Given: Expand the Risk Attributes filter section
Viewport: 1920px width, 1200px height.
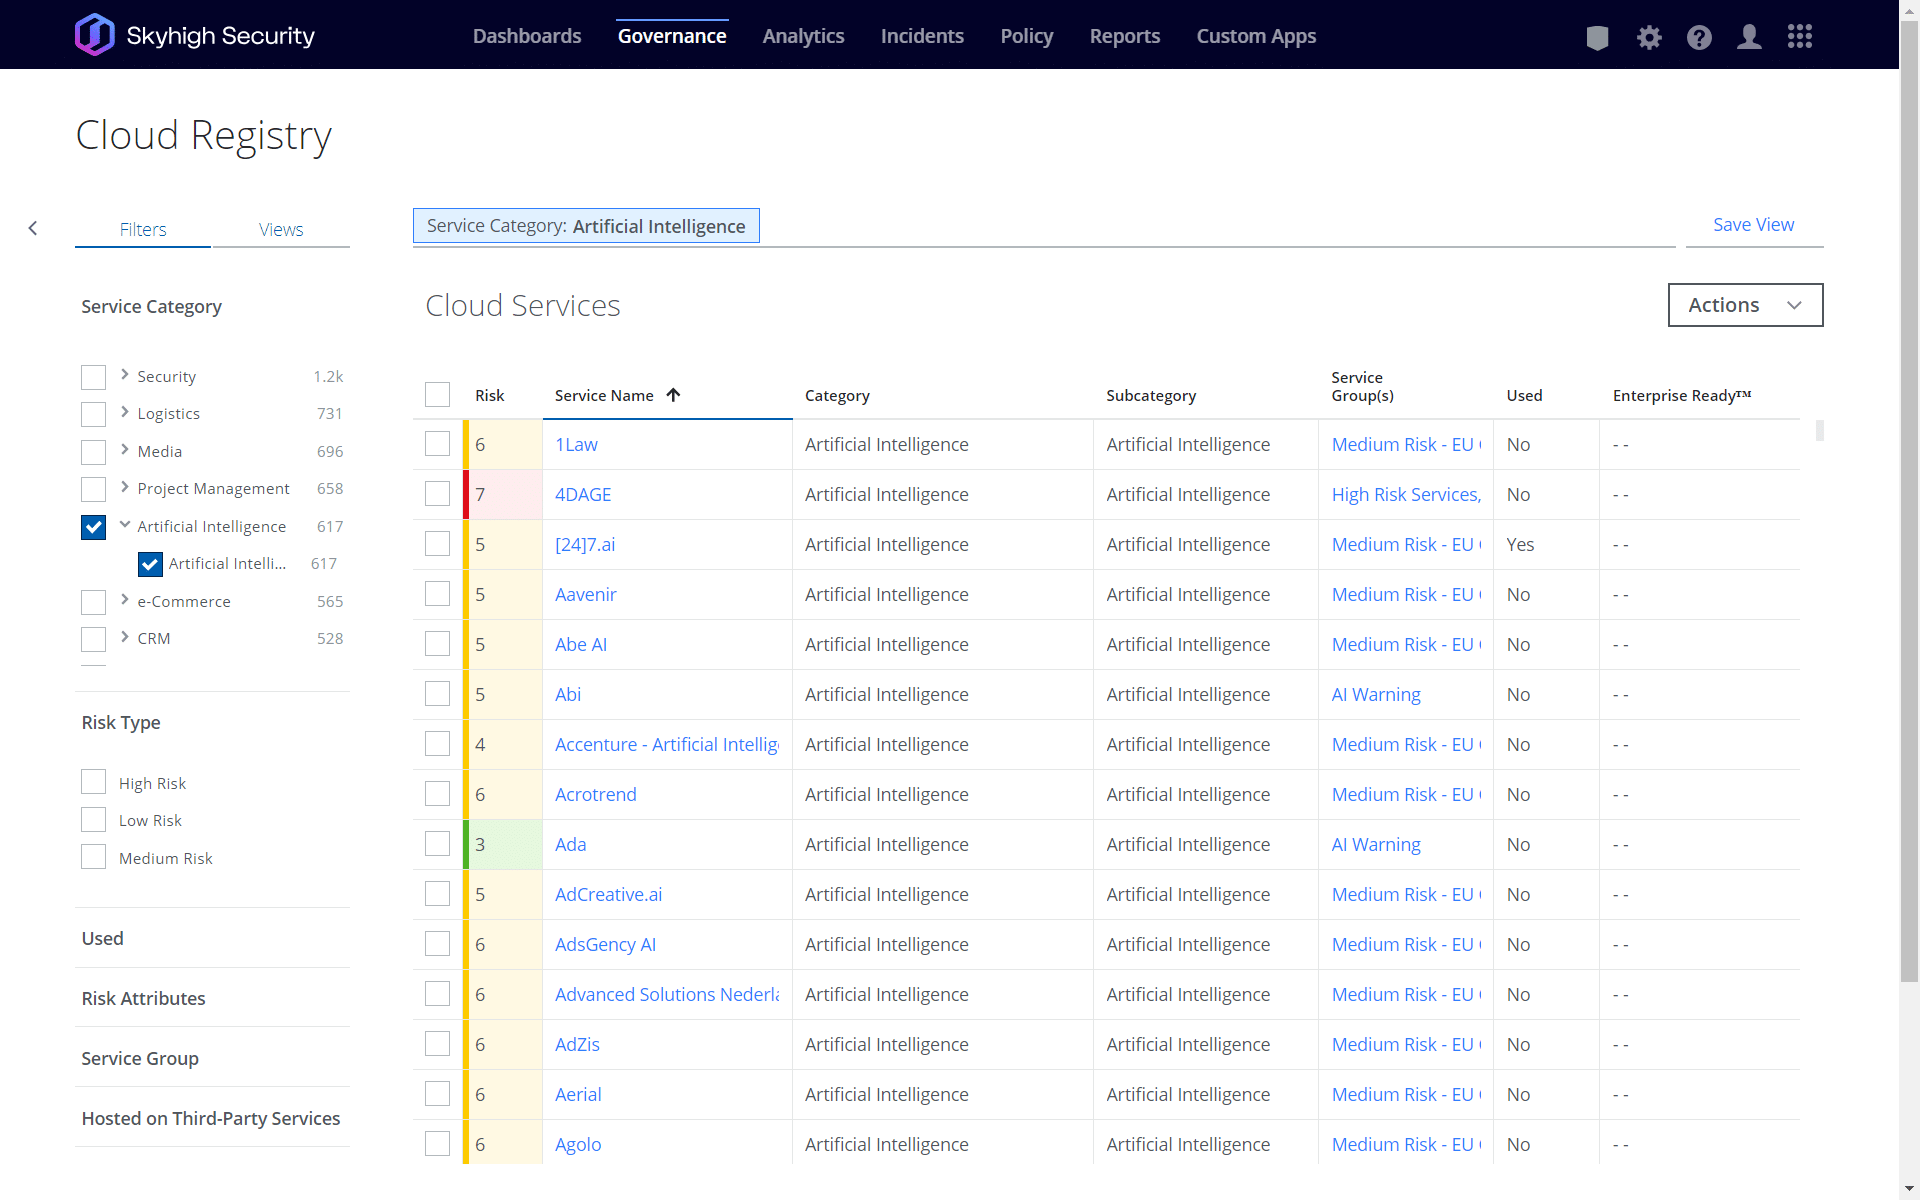Looking at the screenshot, I should pos(143,998).
